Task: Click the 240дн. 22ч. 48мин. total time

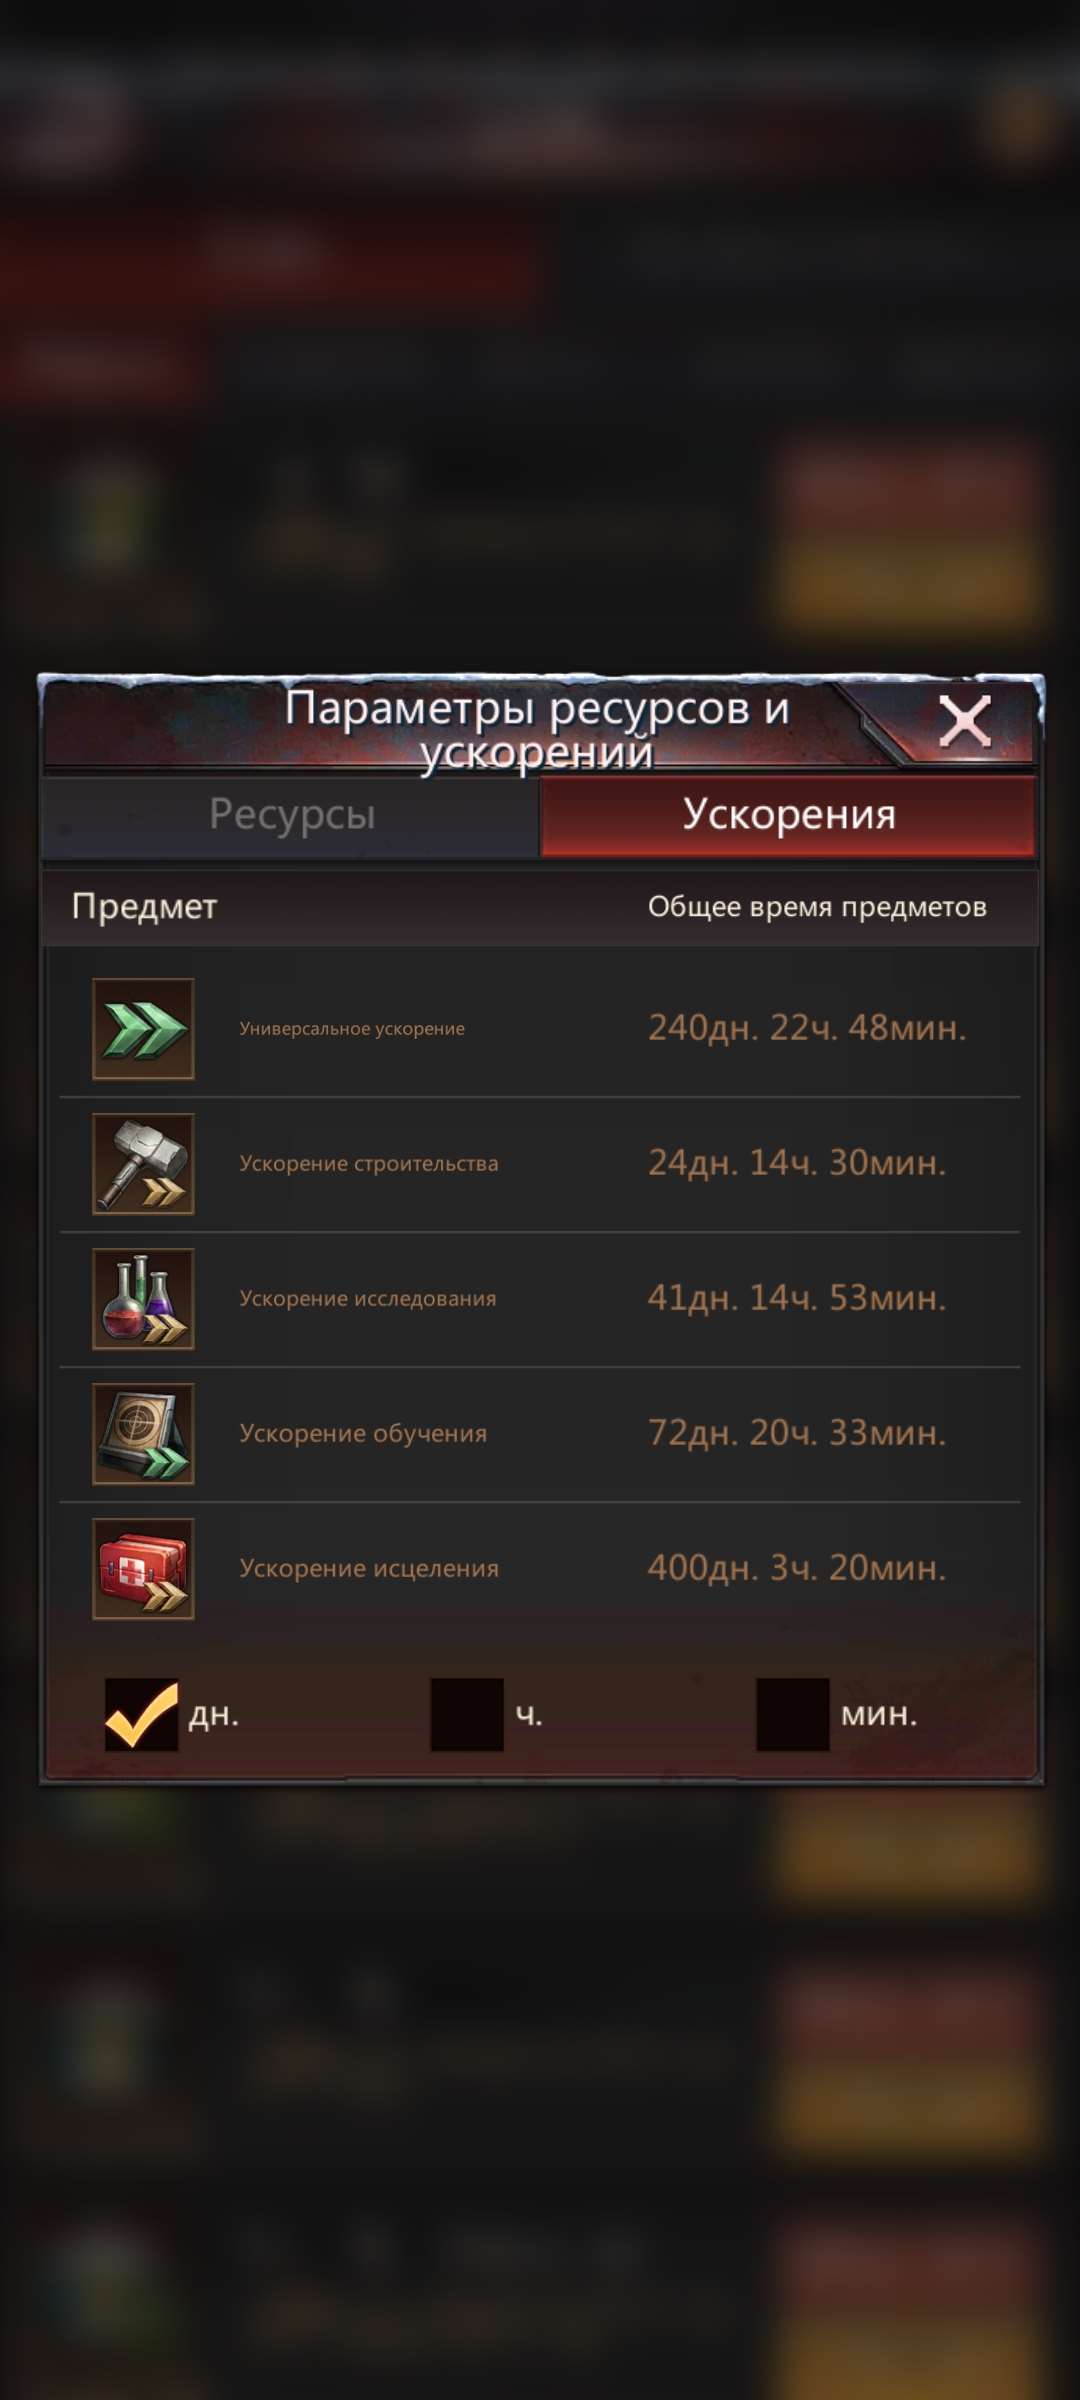Action: (x=807, y=1028)
